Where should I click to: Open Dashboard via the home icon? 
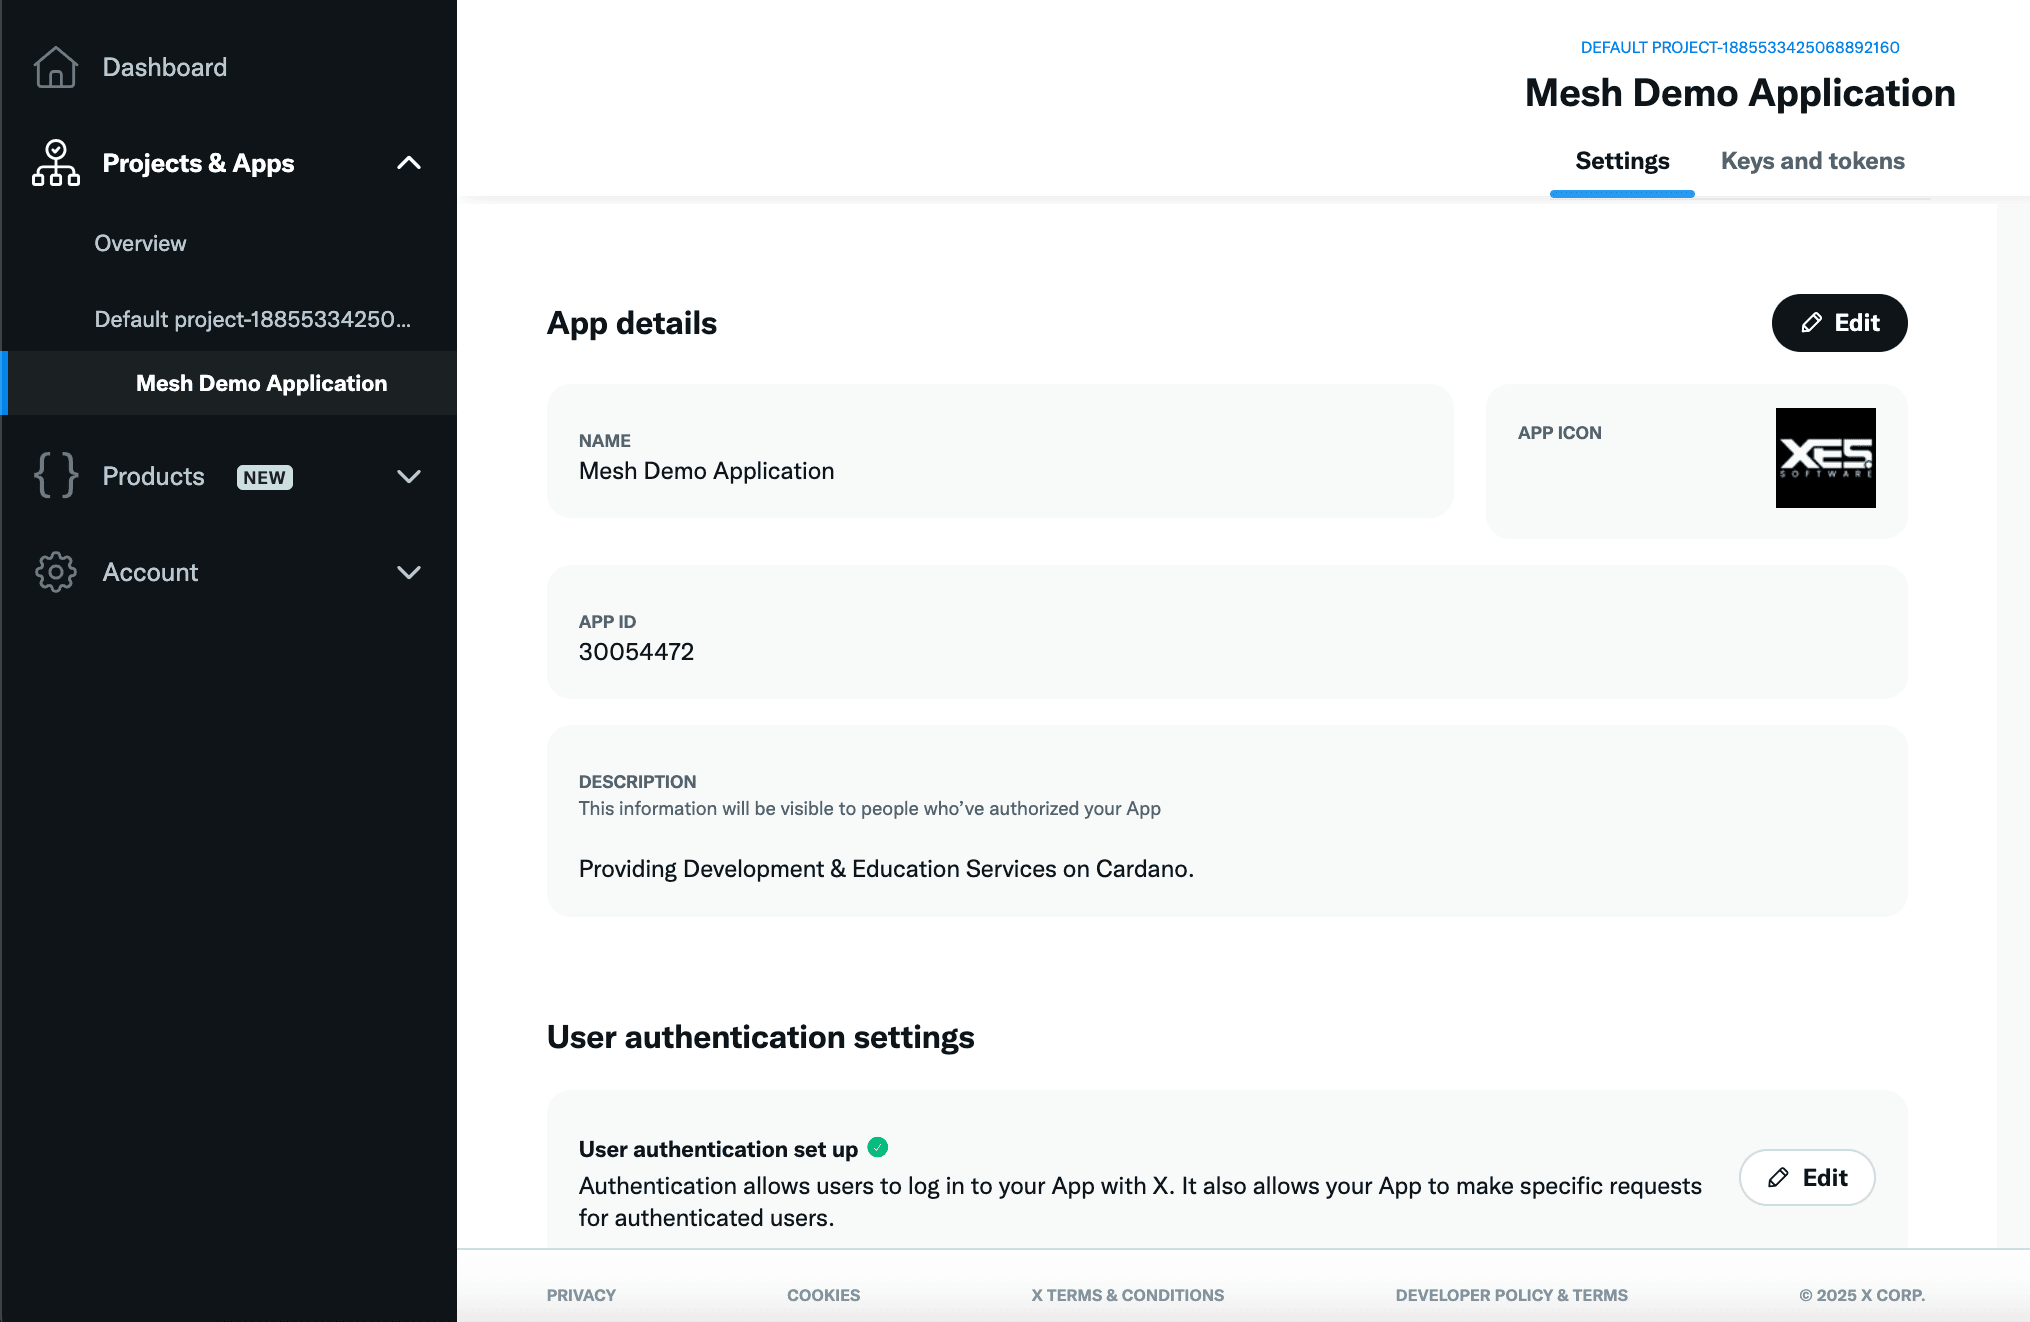tap(55, 67)
